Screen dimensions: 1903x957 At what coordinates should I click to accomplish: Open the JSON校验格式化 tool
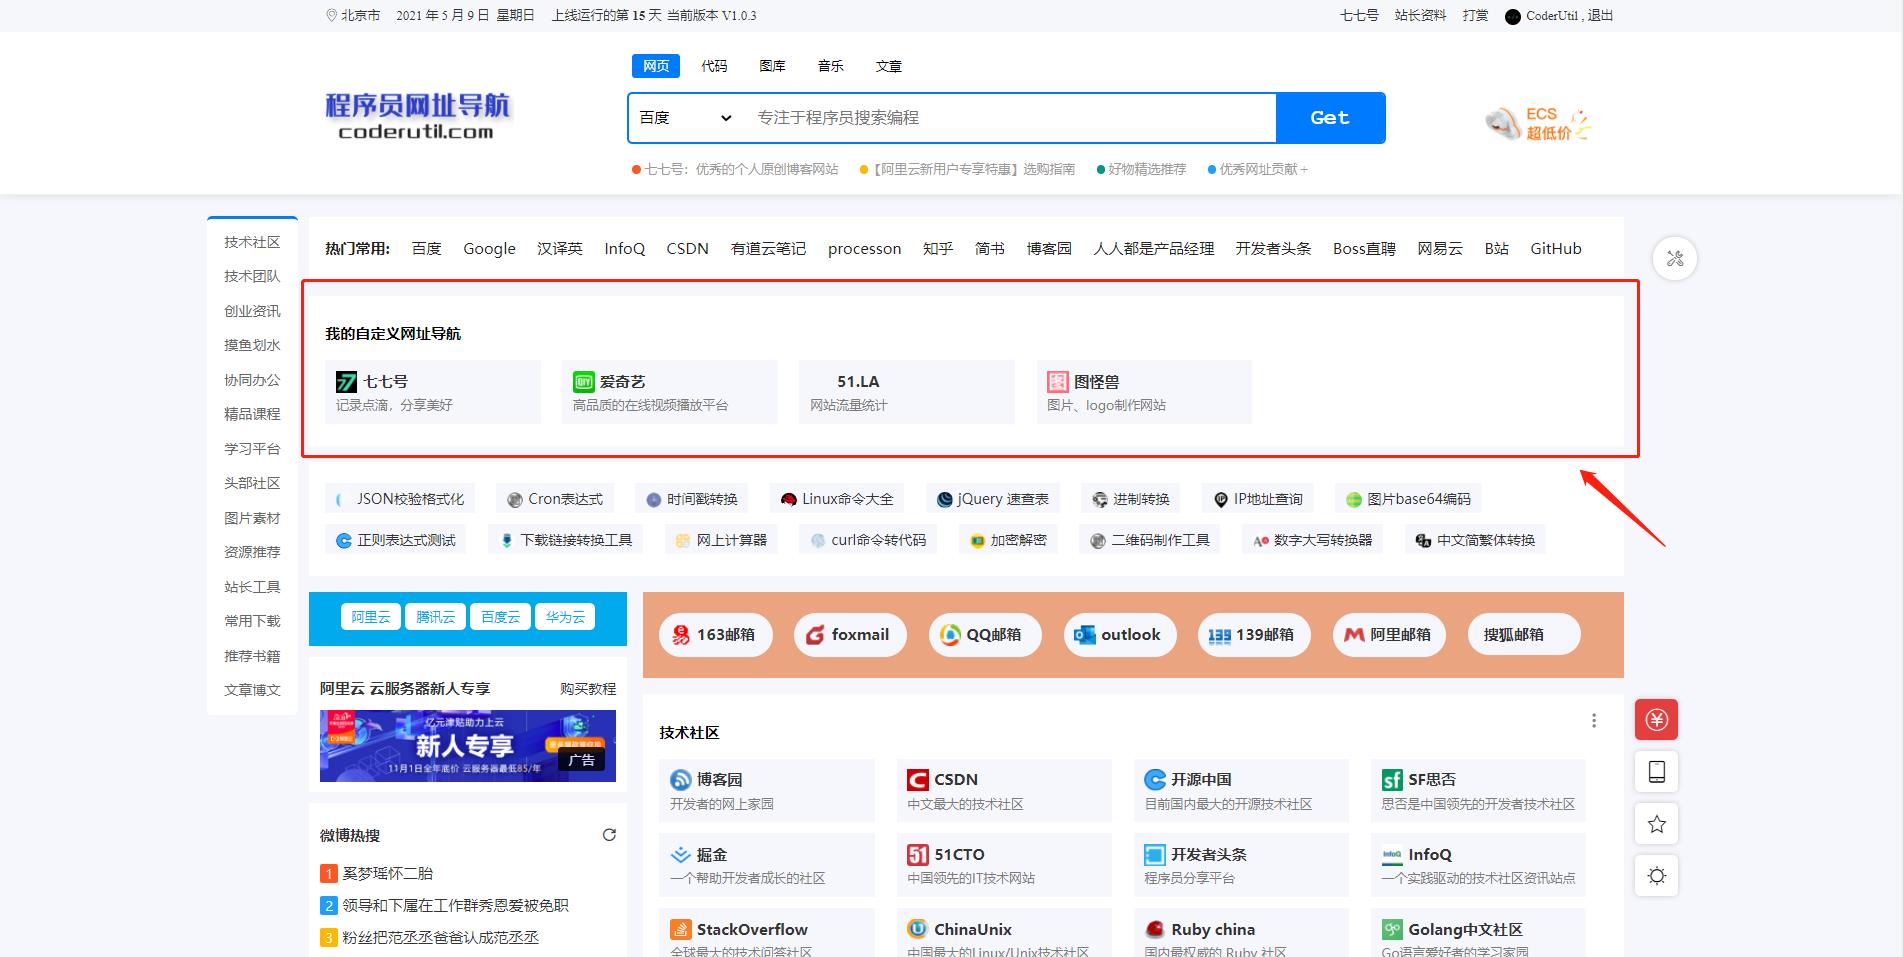[400, 499]
